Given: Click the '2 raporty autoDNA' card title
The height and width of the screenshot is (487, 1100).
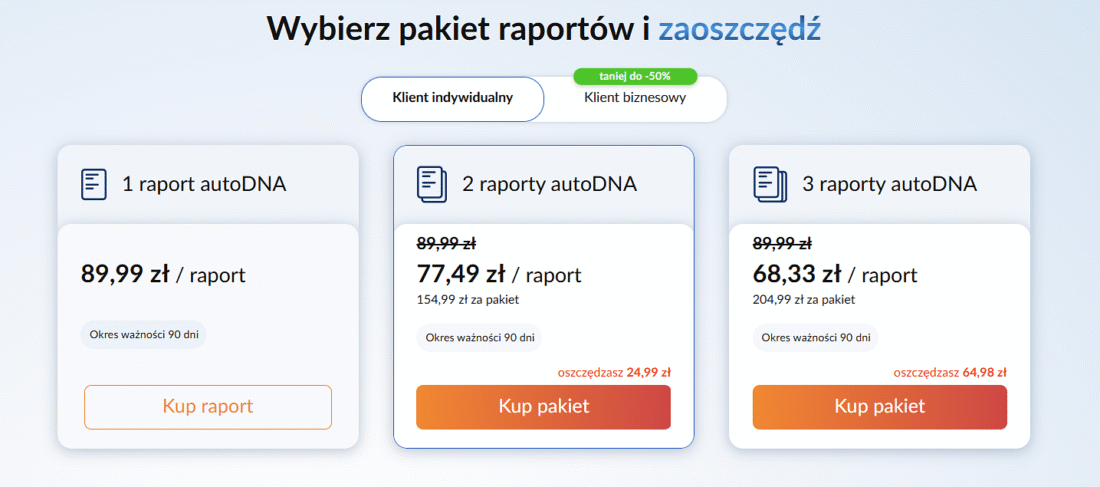Looking at the screenshot, I should [549, 184].
